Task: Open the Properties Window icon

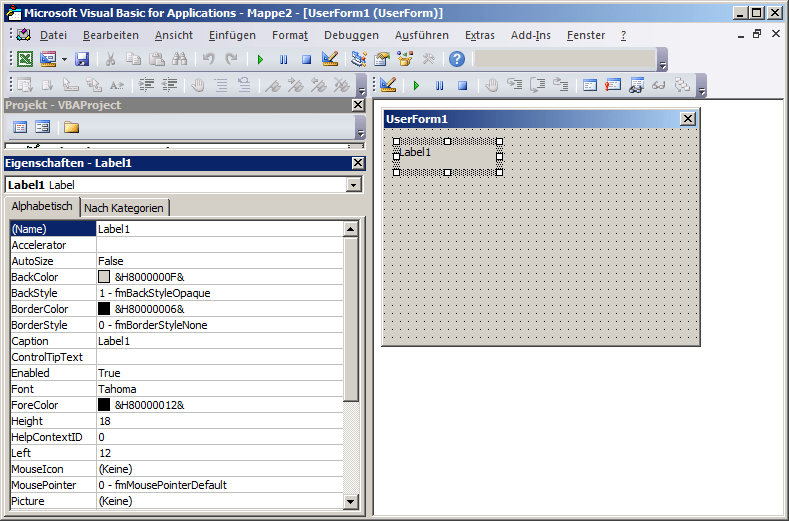Action: (382, 59)
